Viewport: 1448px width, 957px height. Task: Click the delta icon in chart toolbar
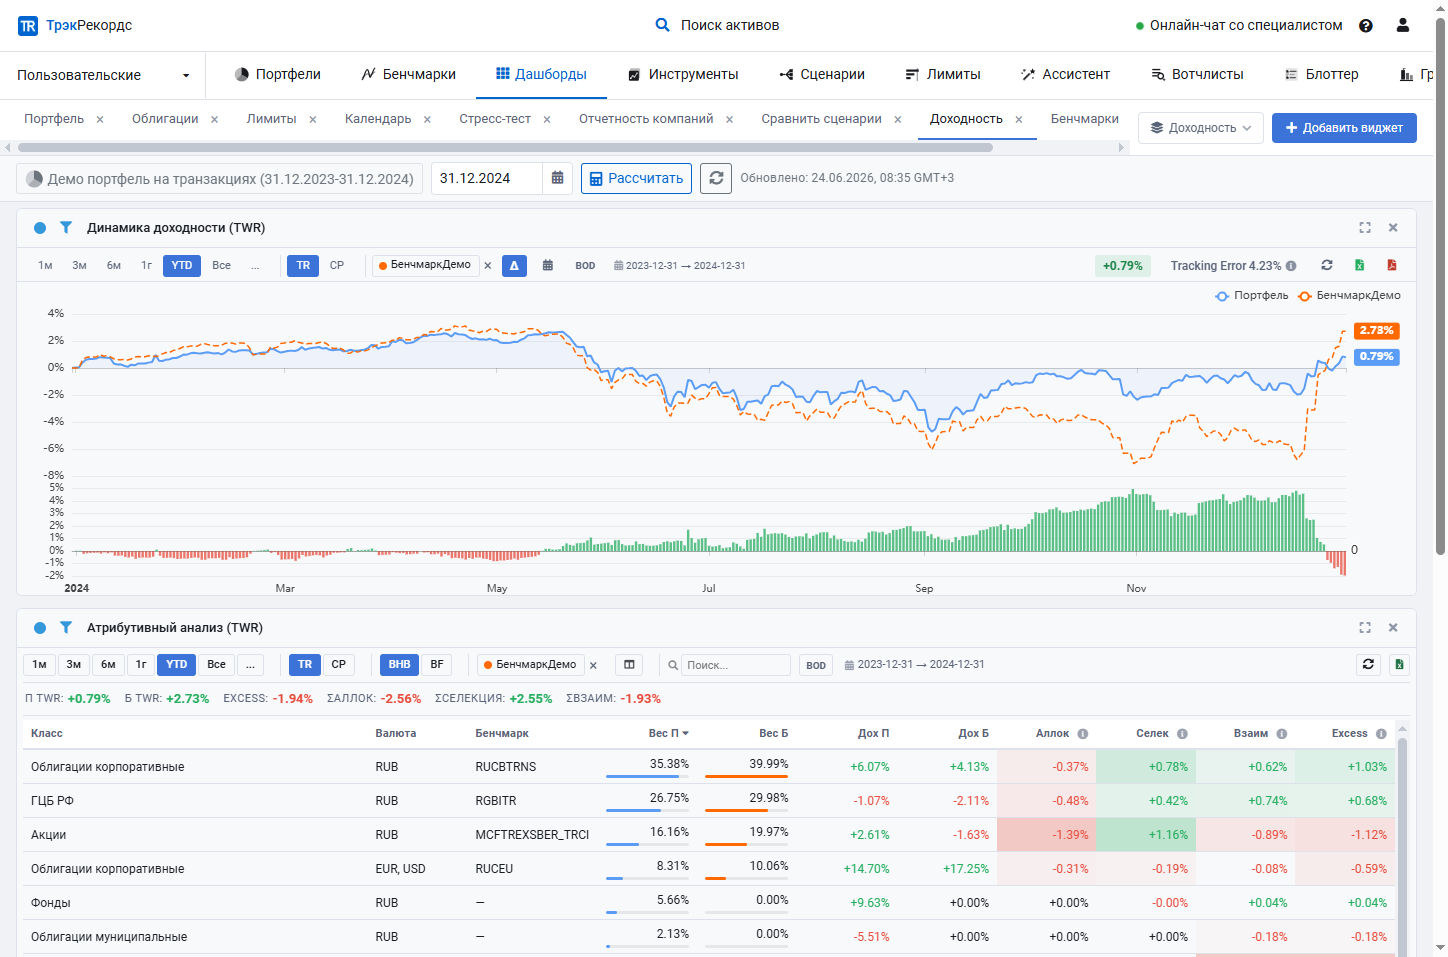(514, 266)
